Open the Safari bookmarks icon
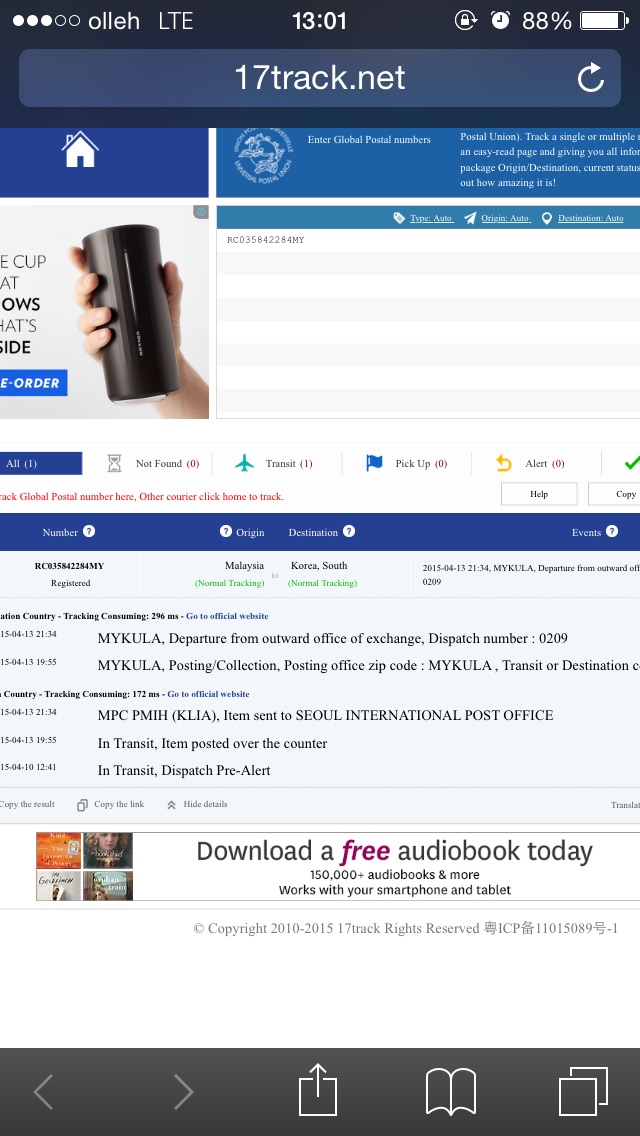 (x=450, y=1090)
